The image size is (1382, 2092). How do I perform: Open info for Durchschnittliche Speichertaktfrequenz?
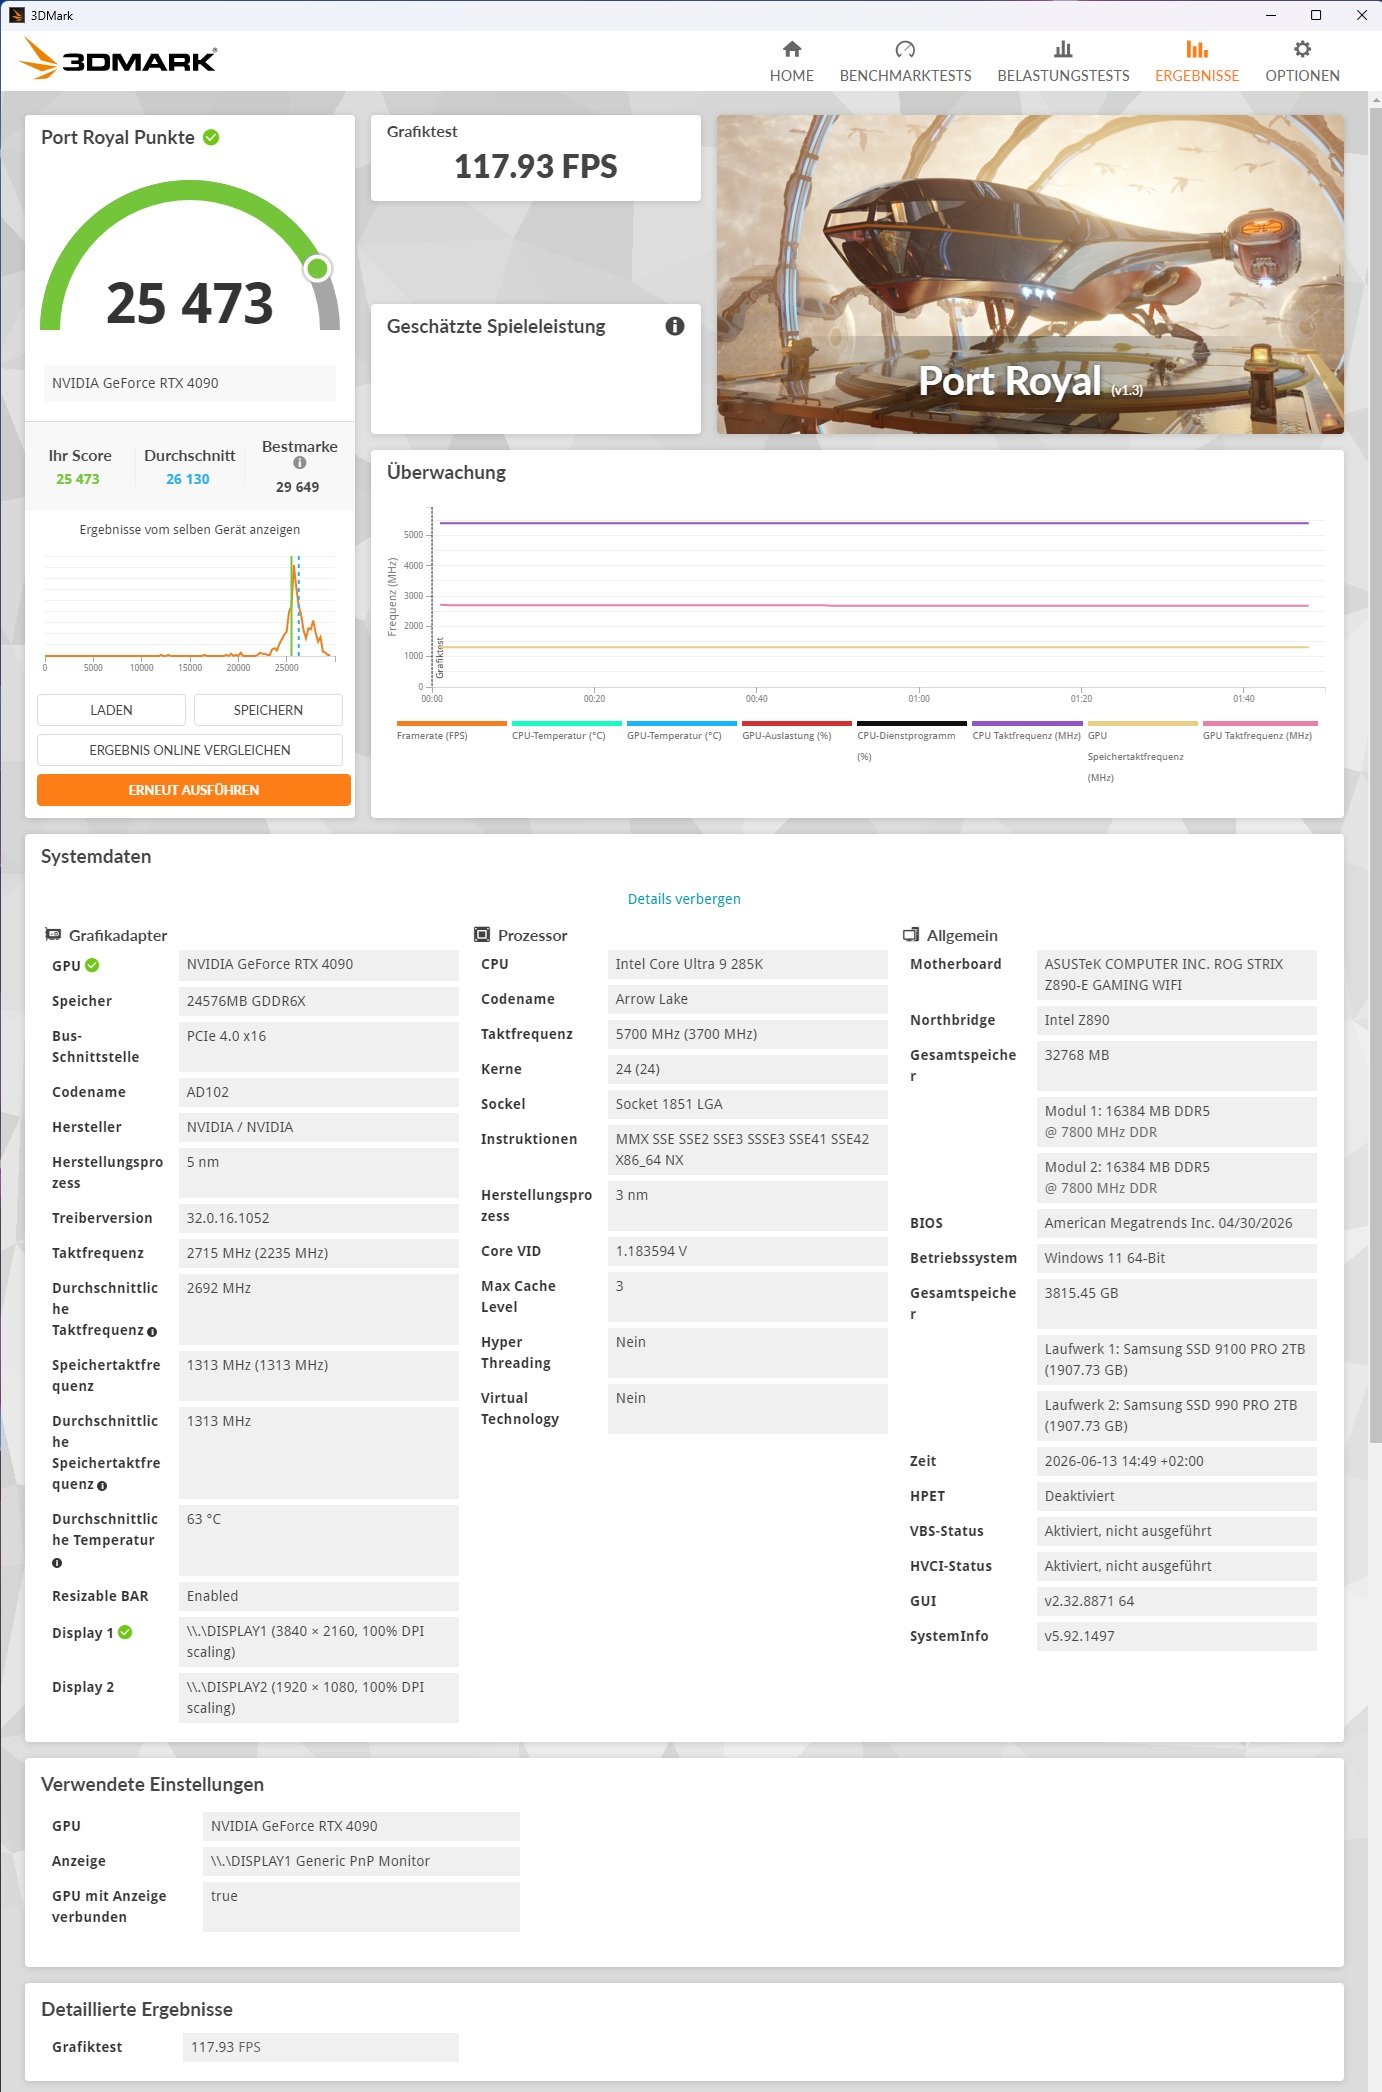point(102,1486)
